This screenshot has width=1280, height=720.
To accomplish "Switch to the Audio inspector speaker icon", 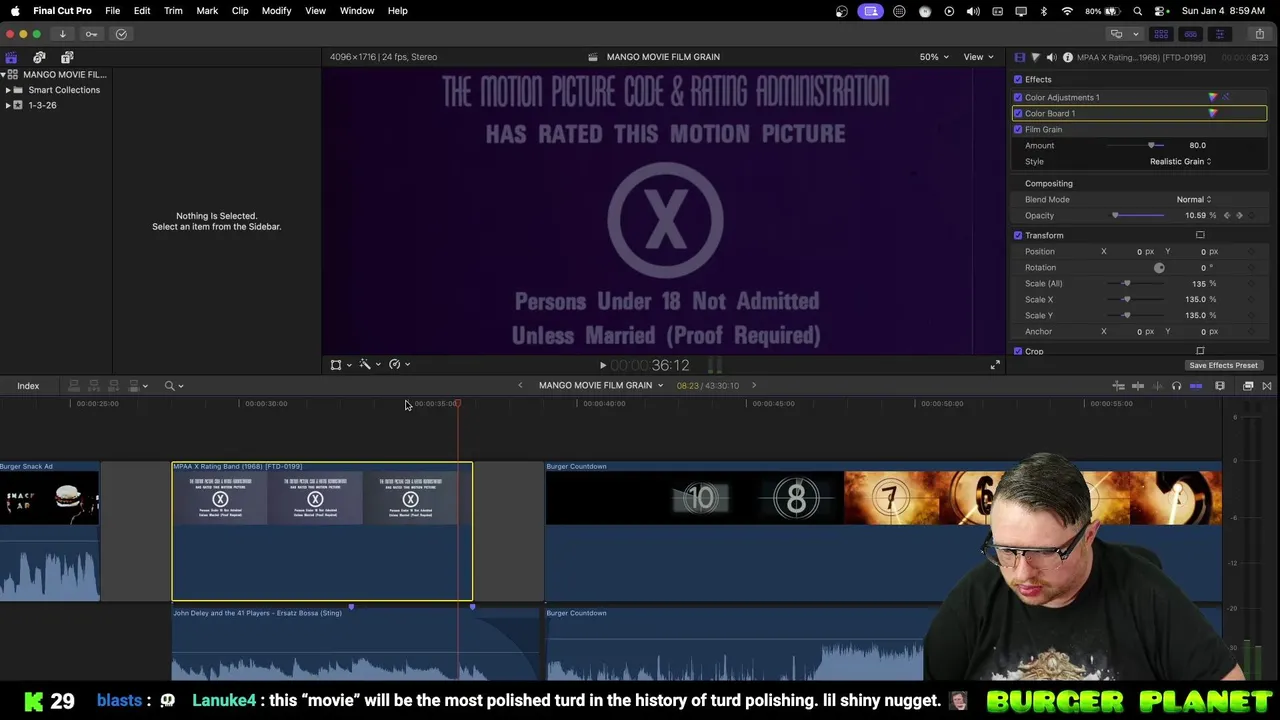I will [x=1051, y=57].
